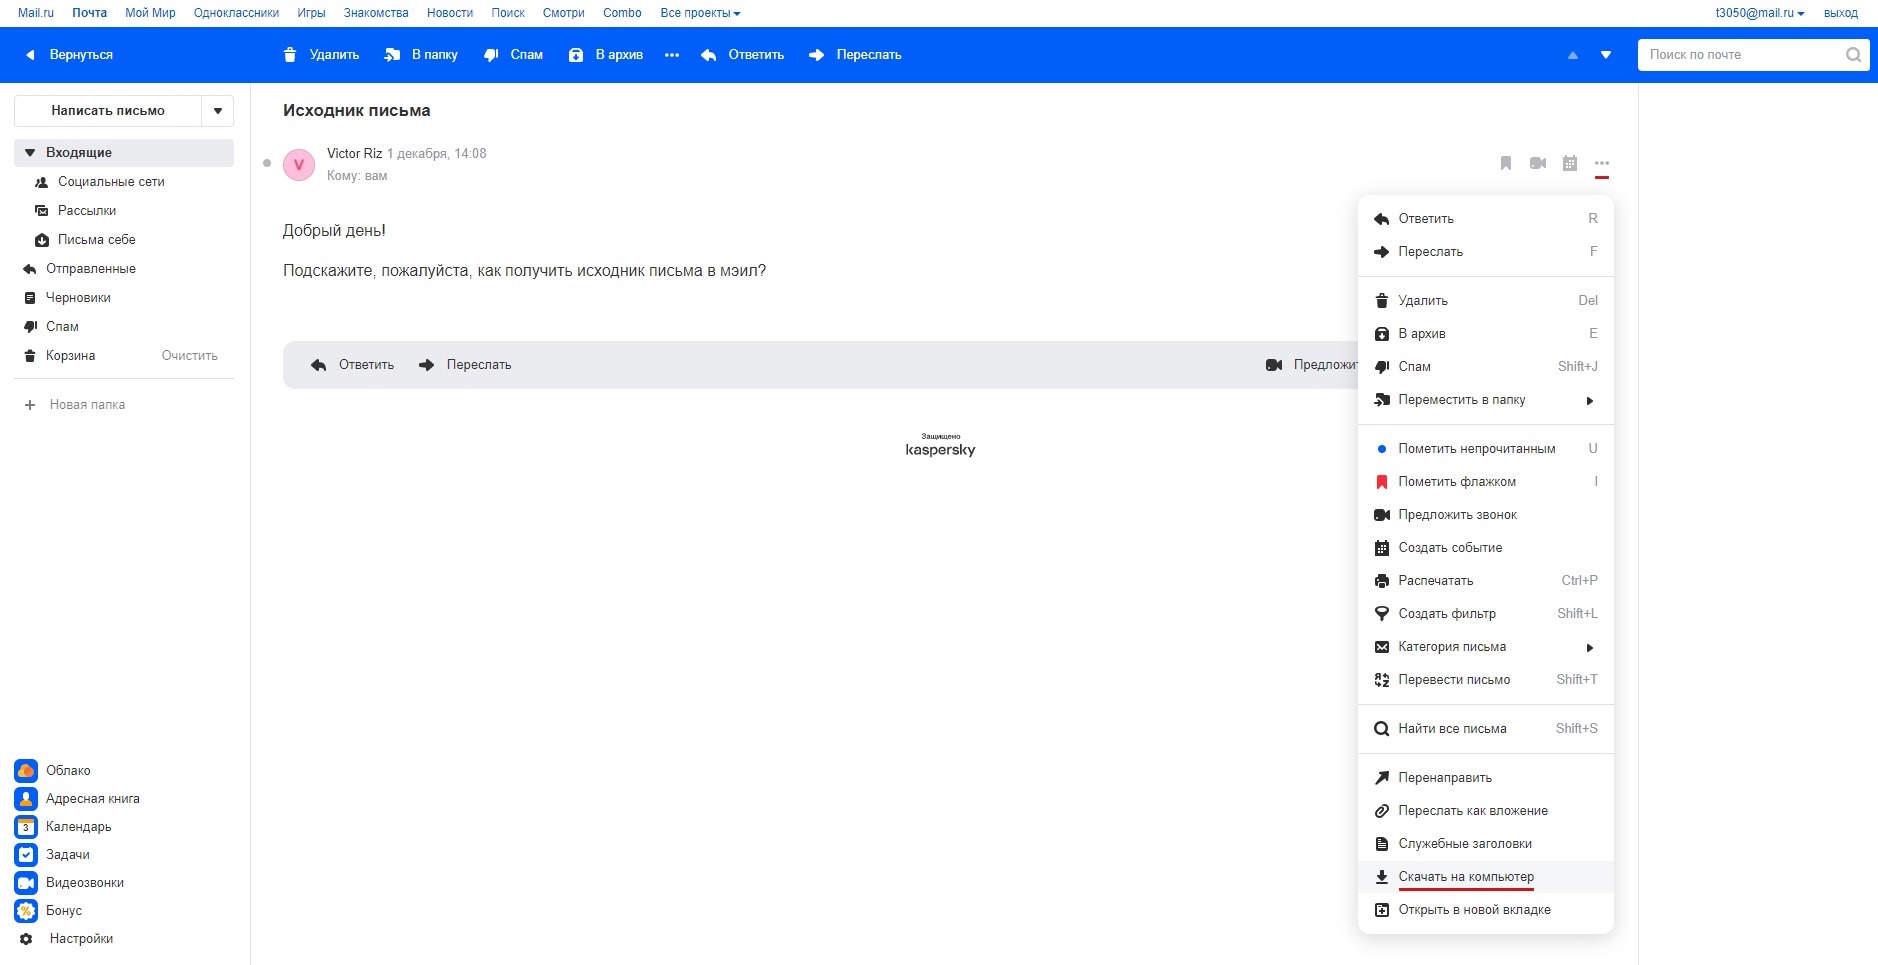Click the calendar event icon in message header
The image size is (1878, 965).
pyautogui.click(x=1570, y=163)
